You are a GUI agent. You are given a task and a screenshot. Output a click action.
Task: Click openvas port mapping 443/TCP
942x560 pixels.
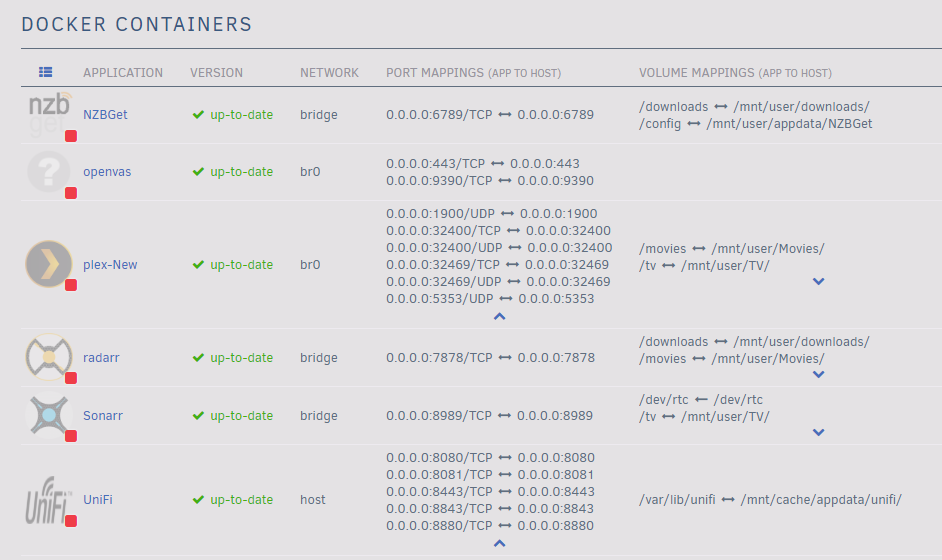(x=482, y=163)
